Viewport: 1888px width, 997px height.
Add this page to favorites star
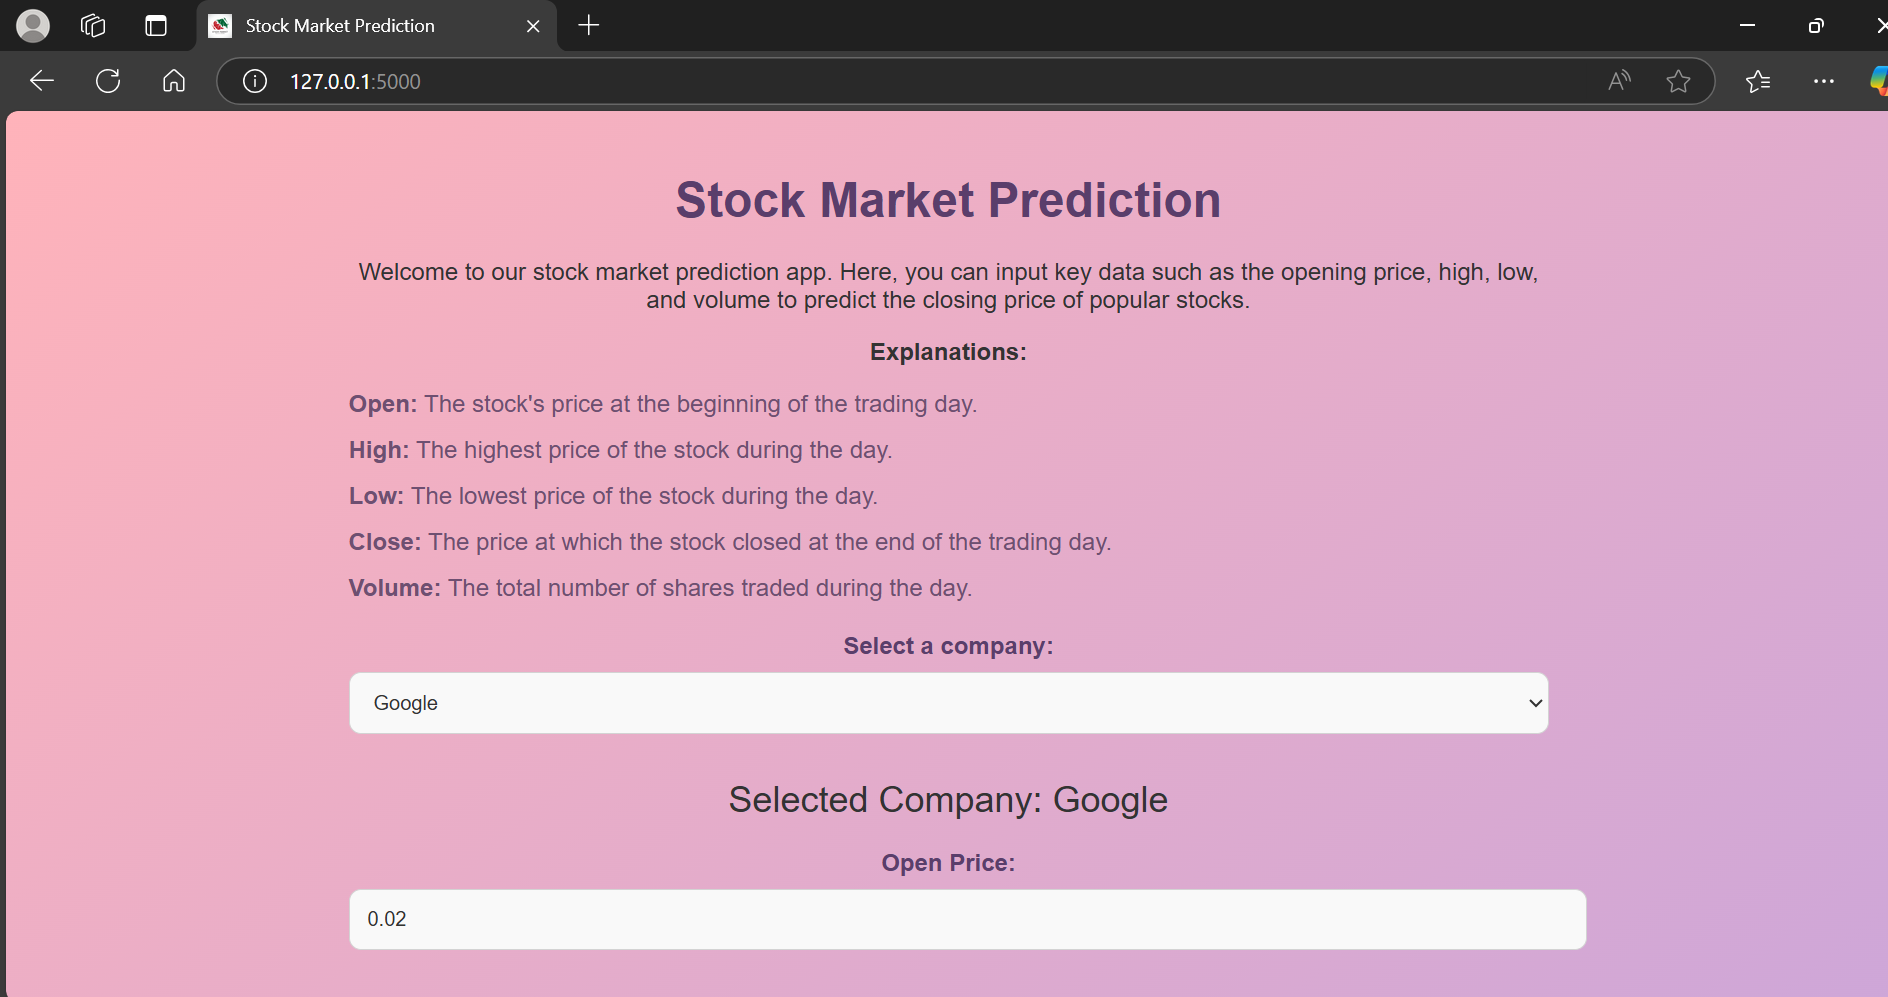pyautogui.click(x=1678, y=81)
